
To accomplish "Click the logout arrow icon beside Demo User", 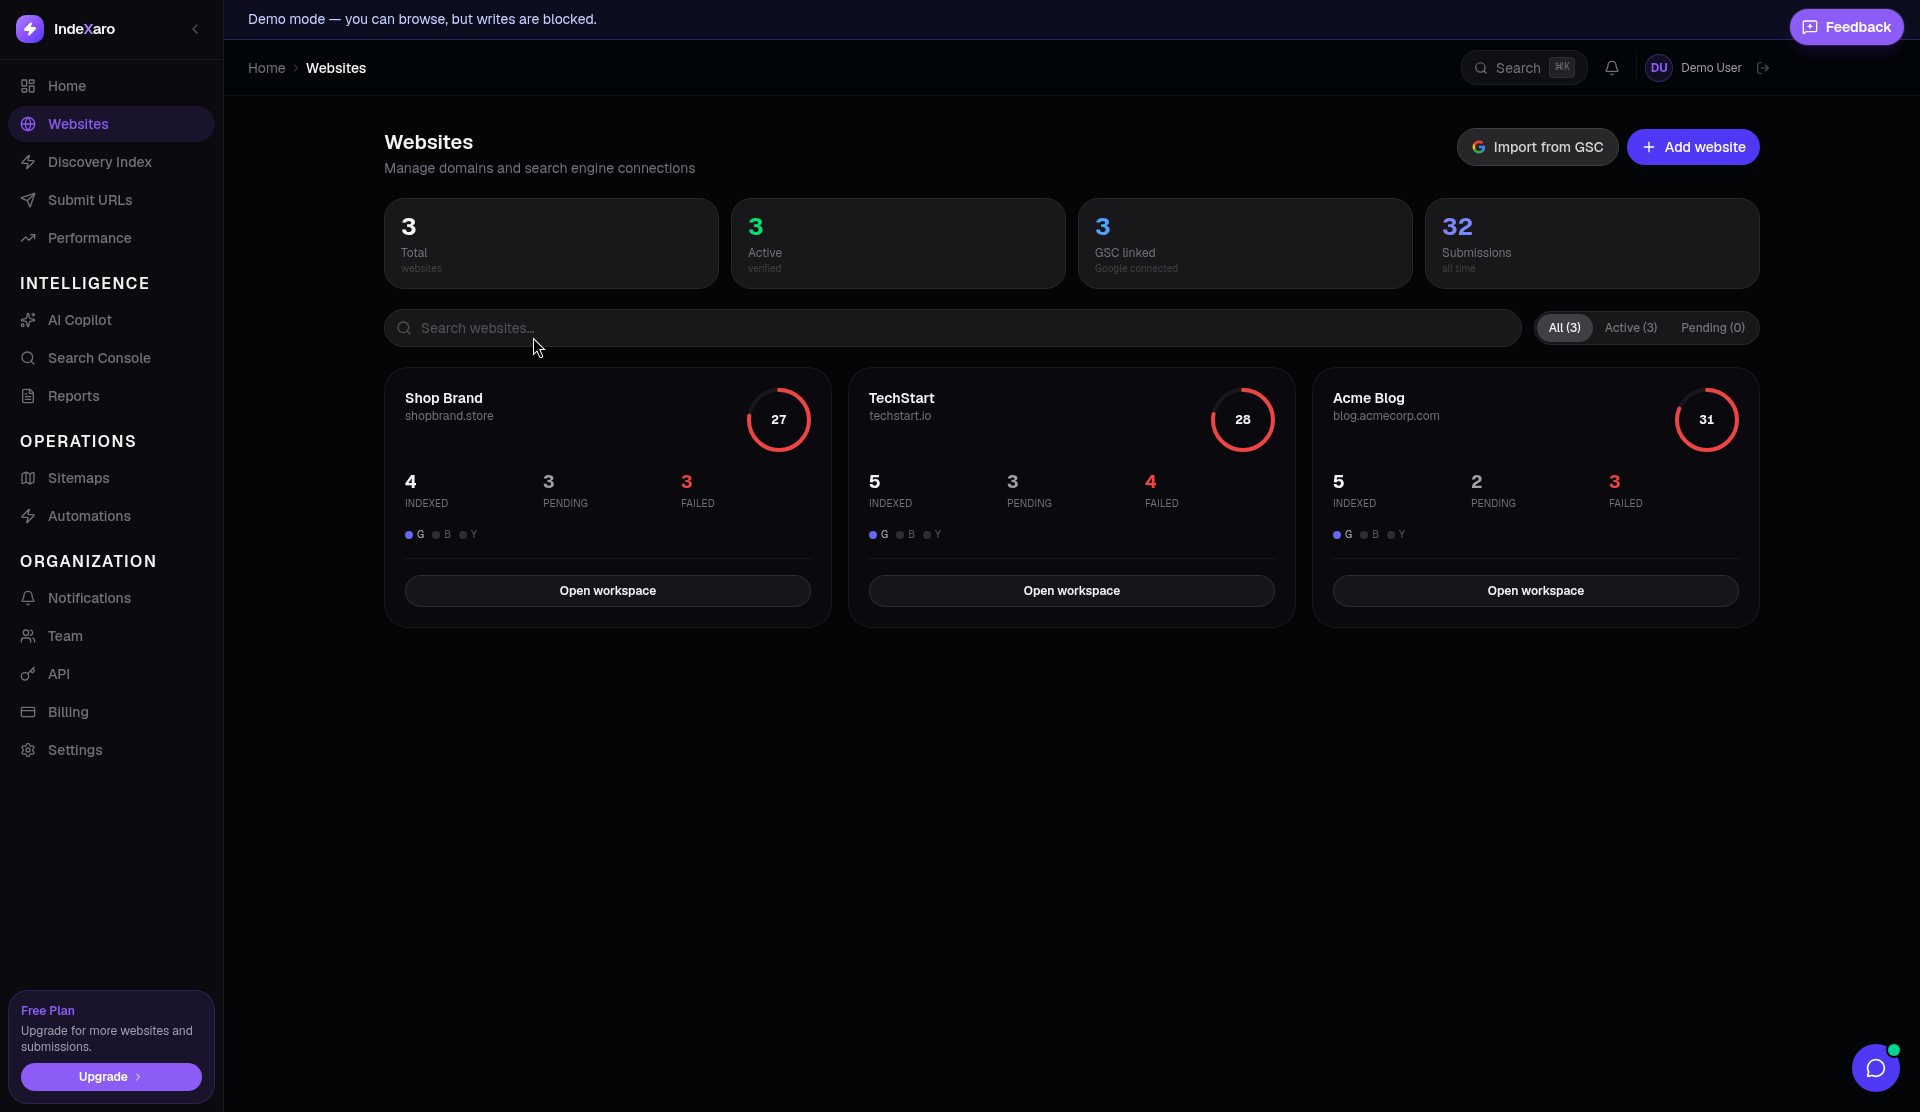I will [1763, 68].
